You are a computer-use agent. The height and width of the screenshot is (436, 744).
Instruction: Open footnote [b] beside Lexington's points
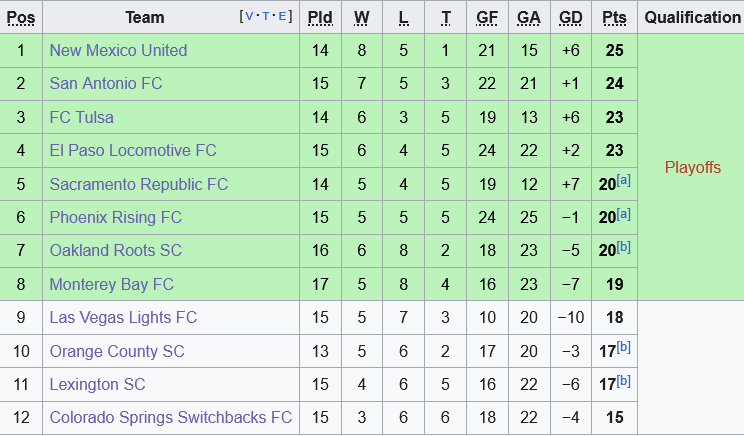click(x=624, y=380)
